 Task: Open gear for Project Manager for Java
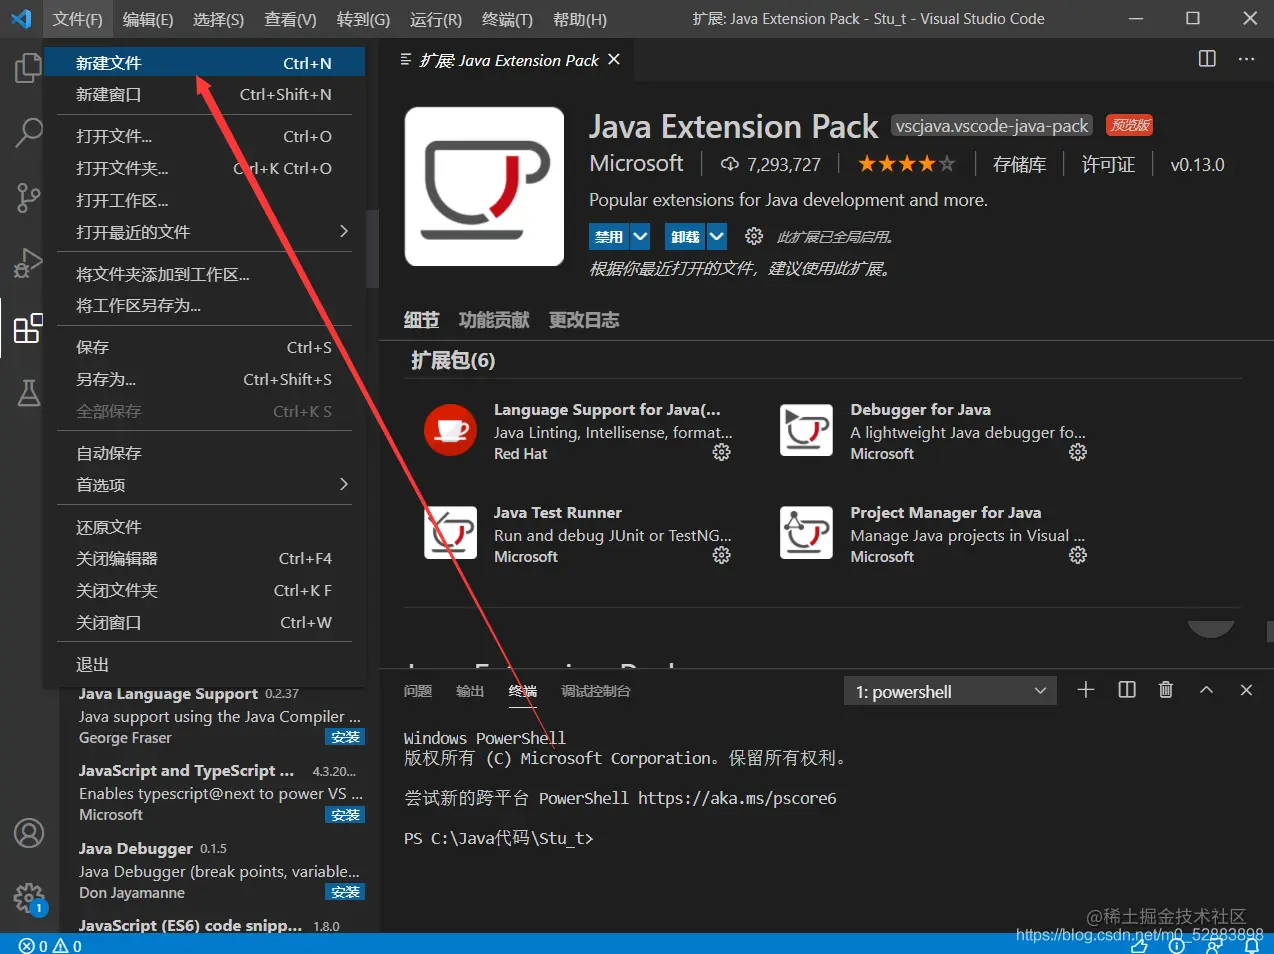coord(1077,555)
